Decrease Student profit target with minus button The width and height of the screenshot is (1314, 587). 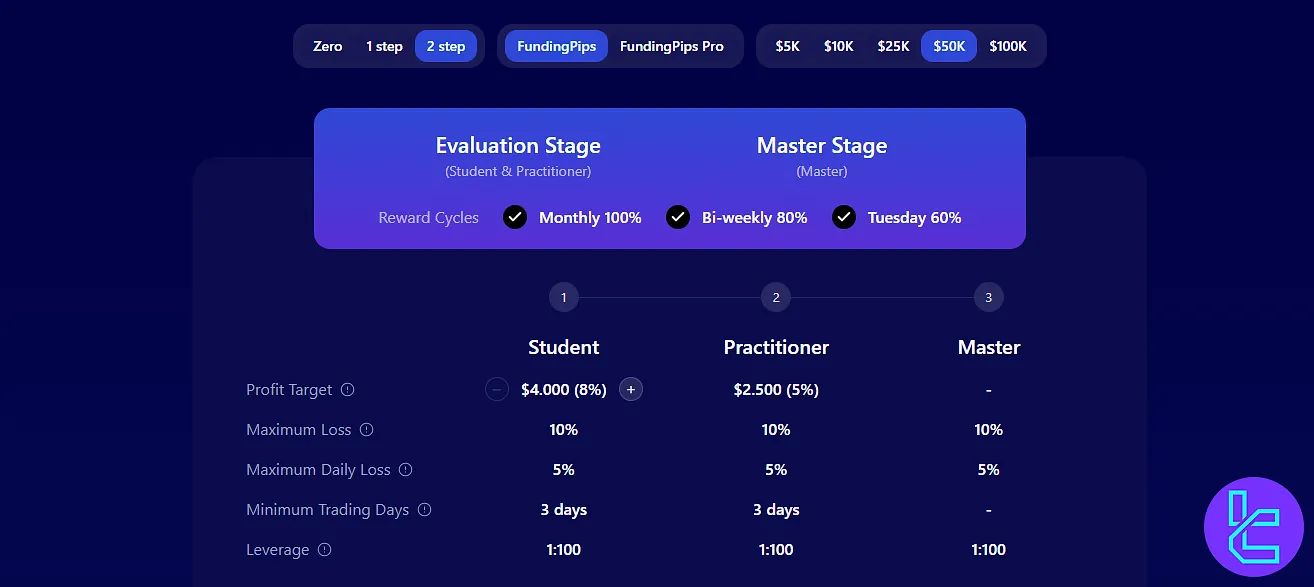(x=497, y=390)
